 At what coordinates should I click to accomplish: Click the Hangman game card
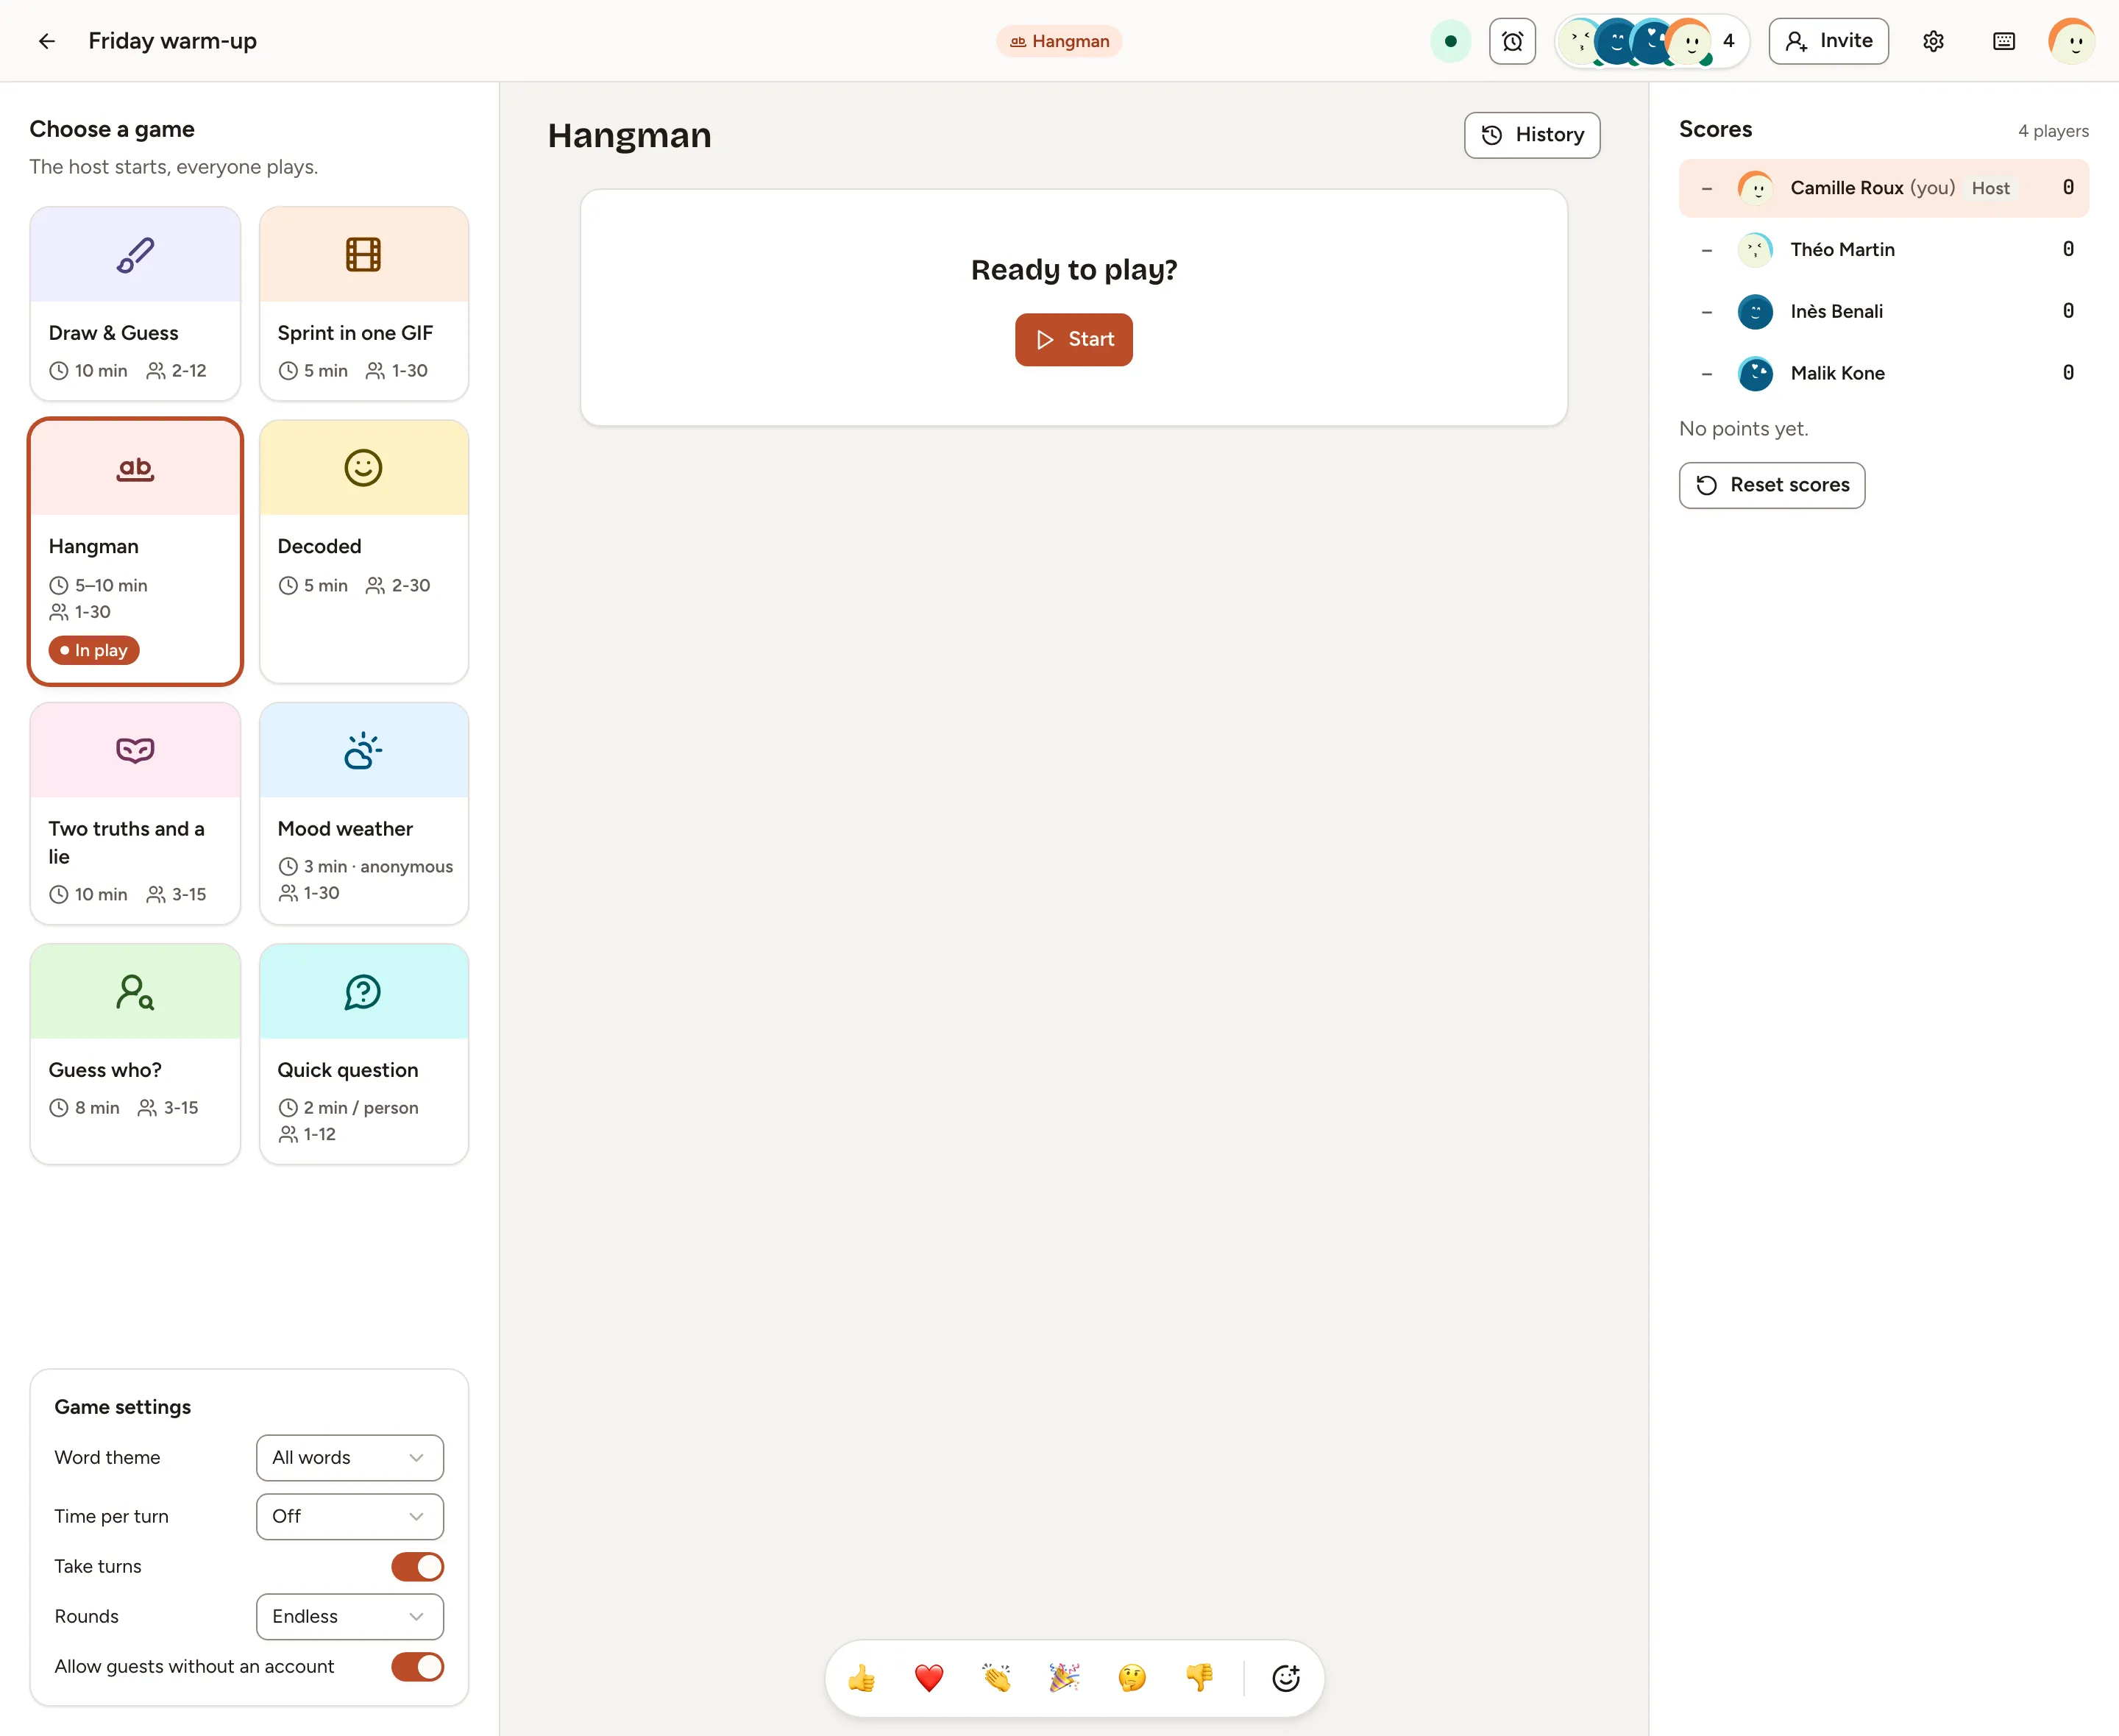135,551
